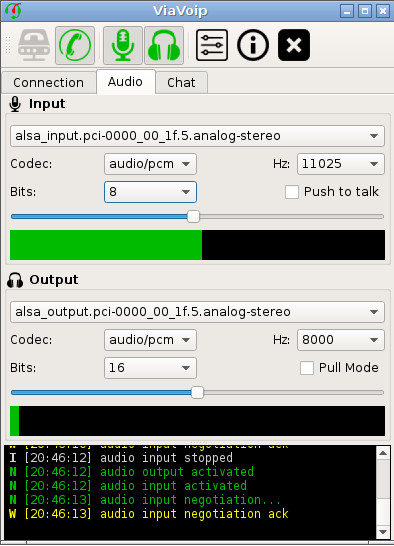This screenshot has height=546, width=394.
Task: Minimize the ViaVoip window
Action: pyautogui.click(x=347, y=11)
